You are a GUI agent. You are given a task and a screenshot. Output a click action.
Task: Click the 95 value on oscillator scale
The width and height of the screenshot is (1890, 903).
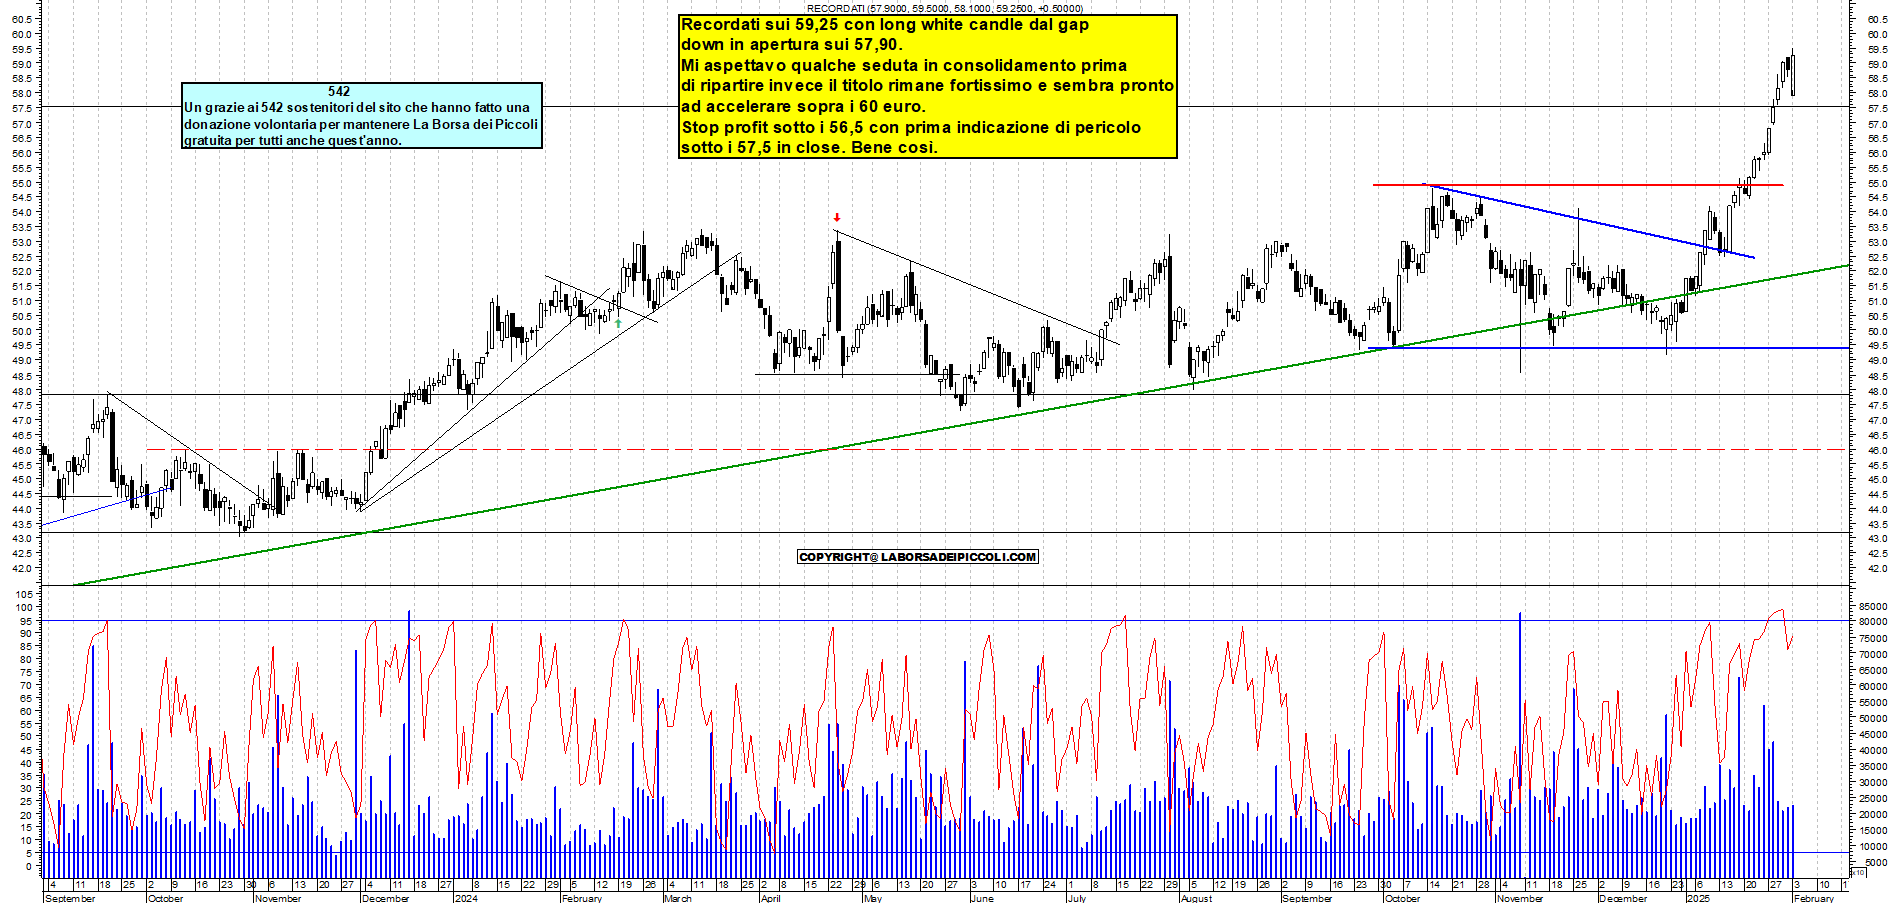point(27,620)
